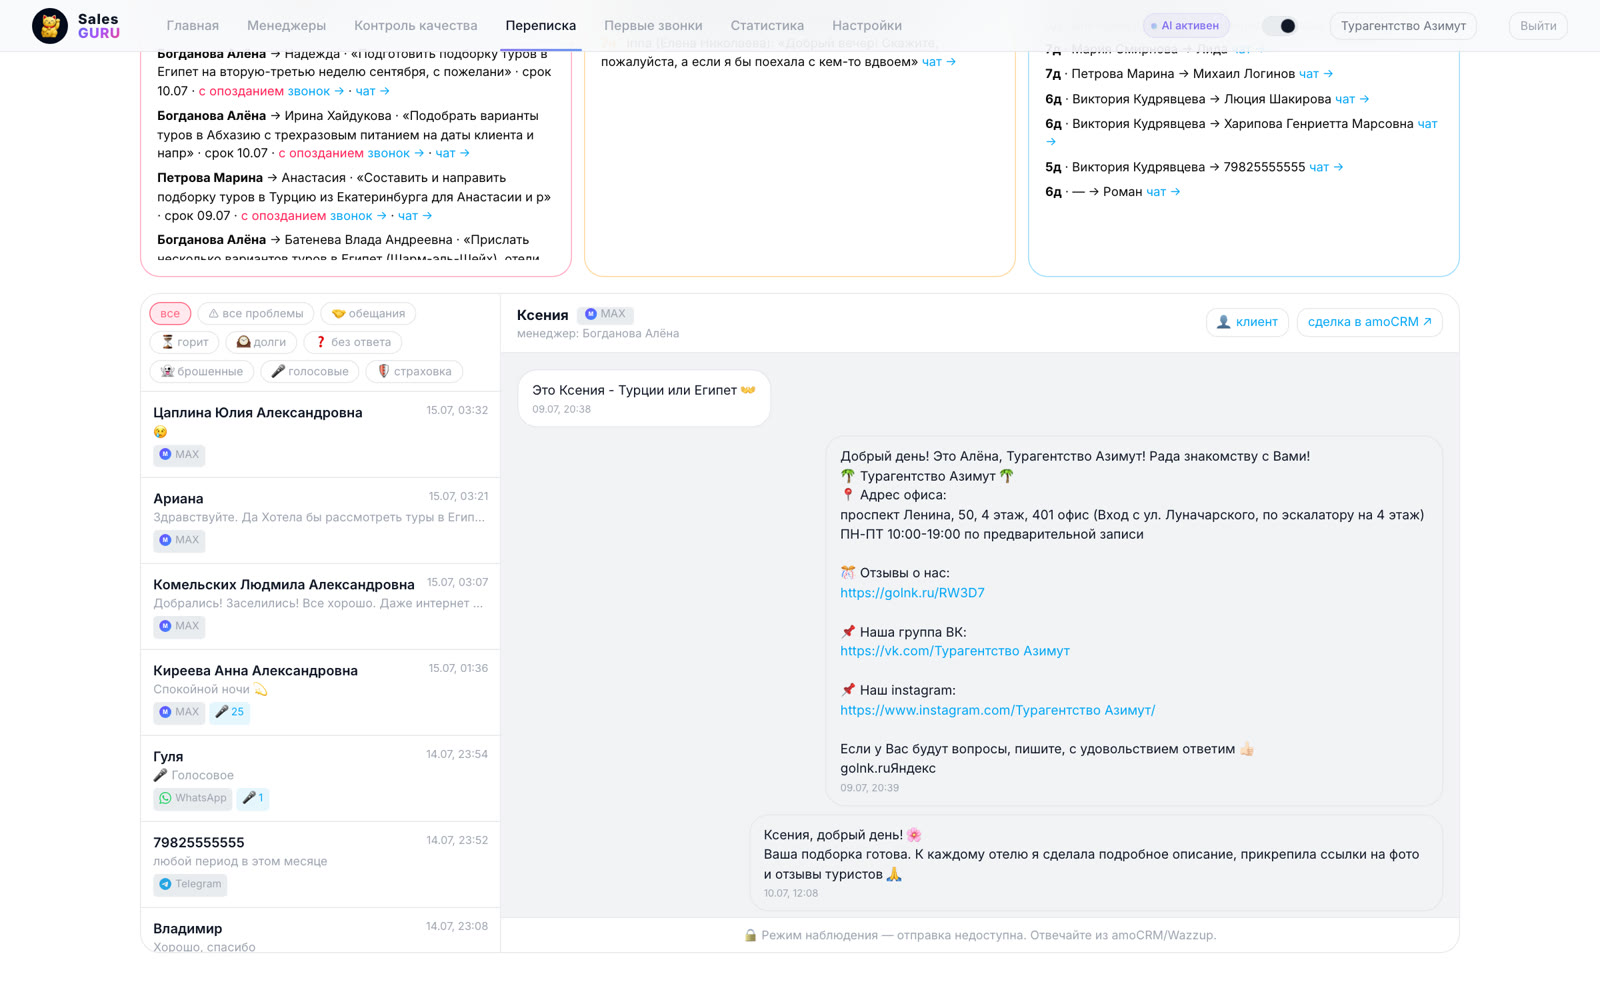
Task: Filter chats by голосовые
Action: point(310,372)
